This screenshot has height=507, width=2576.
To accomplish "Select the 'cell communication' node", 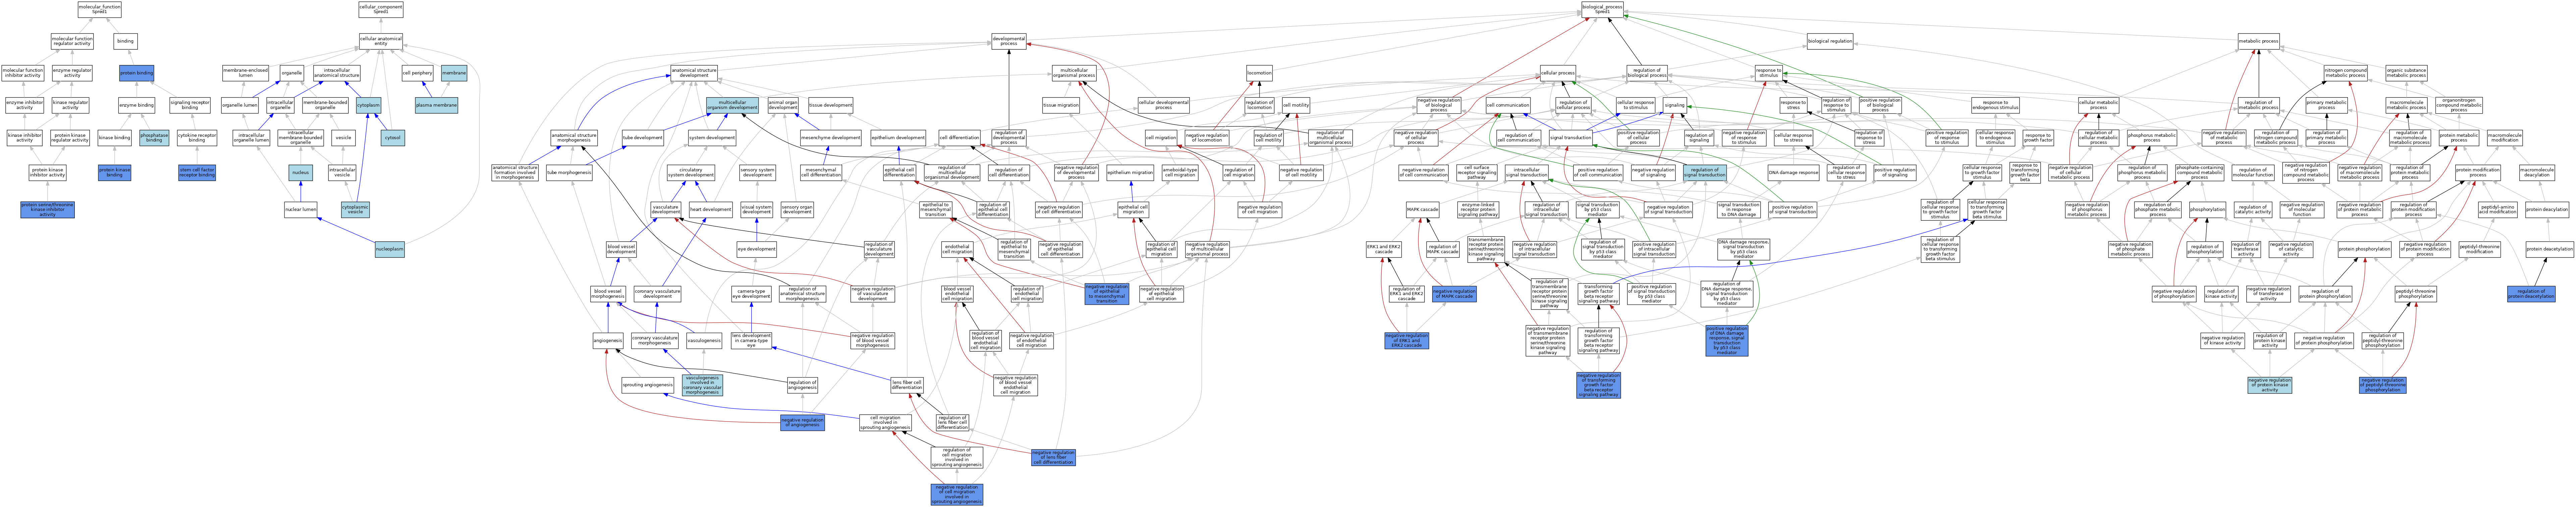I will 1508,105.
